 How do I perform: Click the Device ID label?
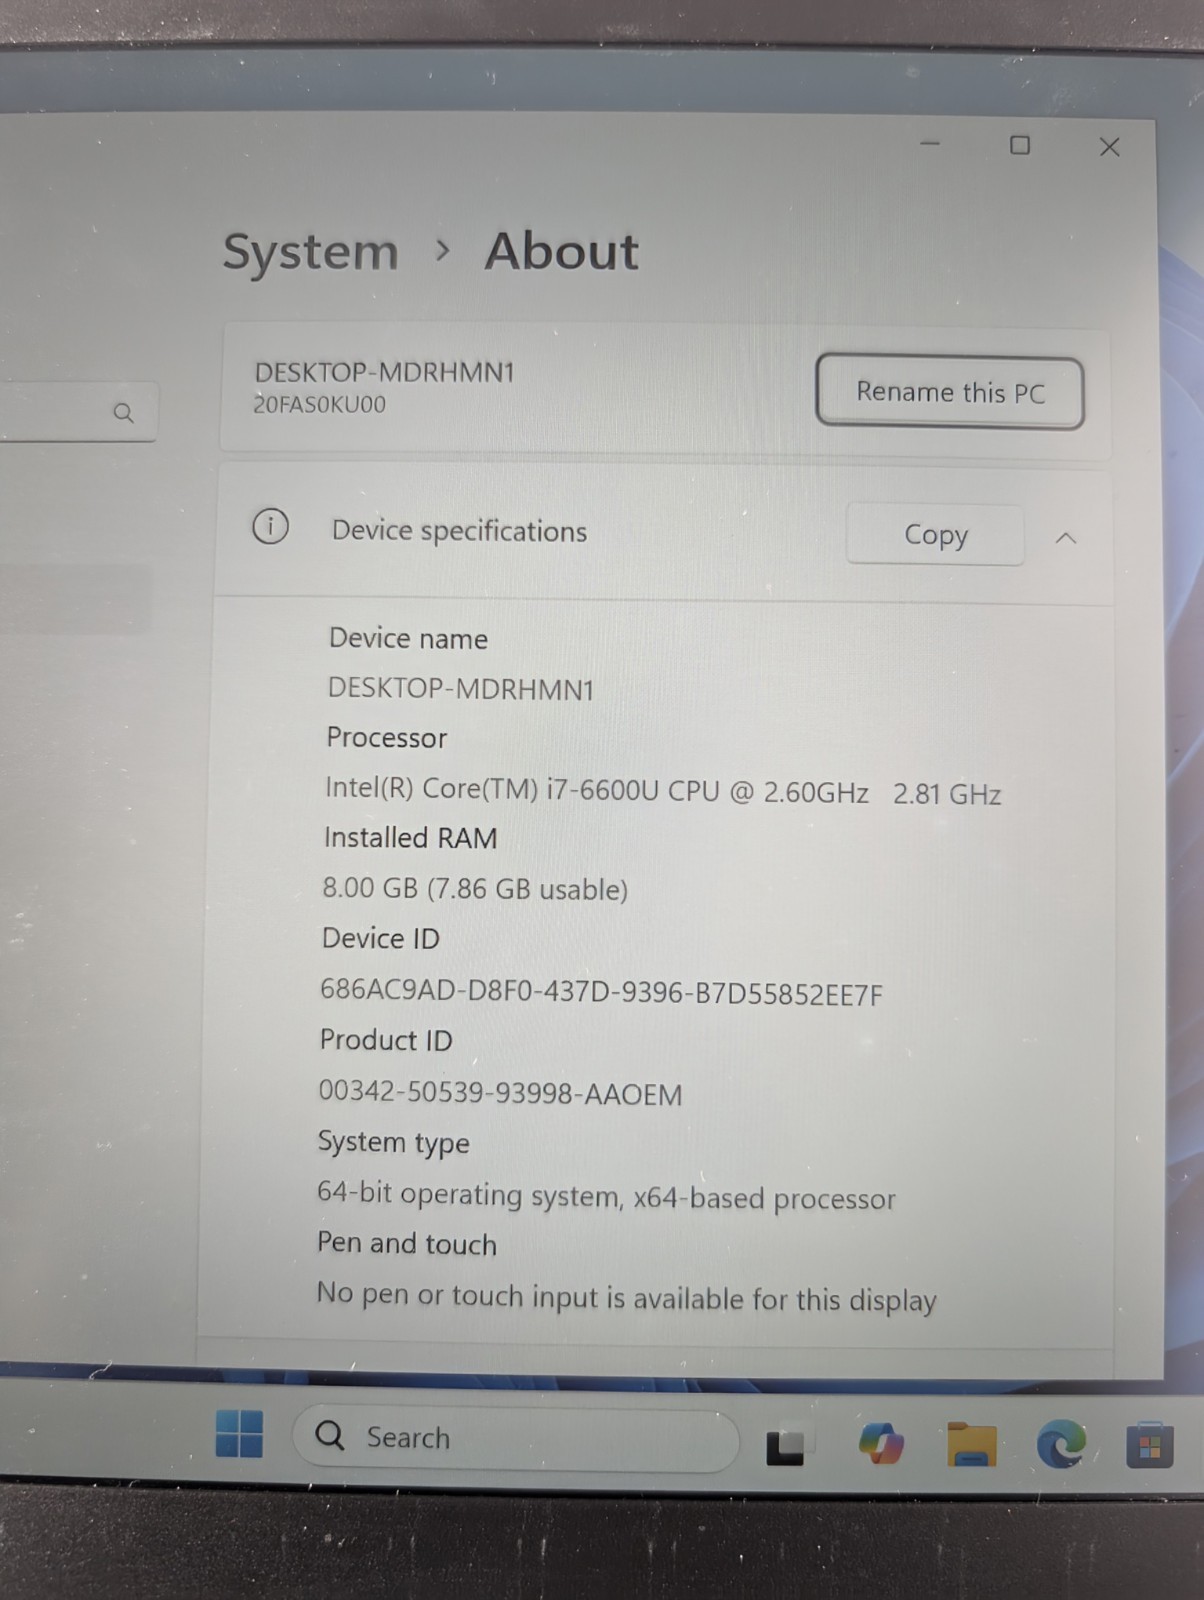coord(380,939)
